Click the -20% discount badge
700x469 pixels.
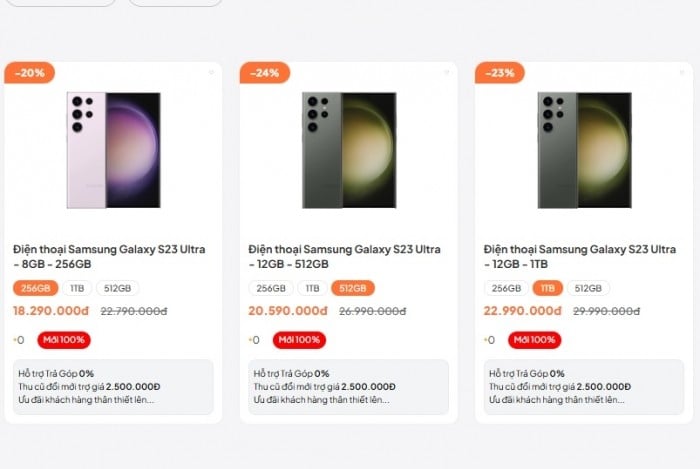30,73
